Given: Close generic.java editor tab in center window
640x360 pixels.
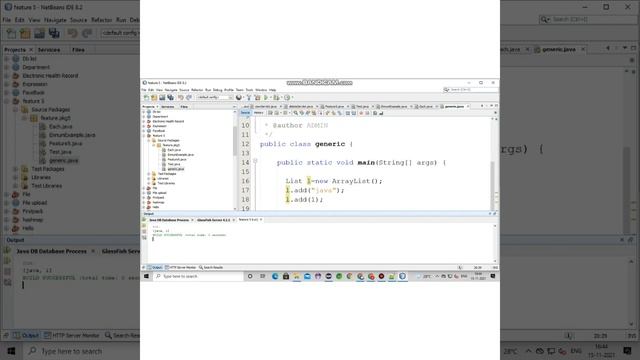Looking at the screenshot, I should [x=468, y=107].
